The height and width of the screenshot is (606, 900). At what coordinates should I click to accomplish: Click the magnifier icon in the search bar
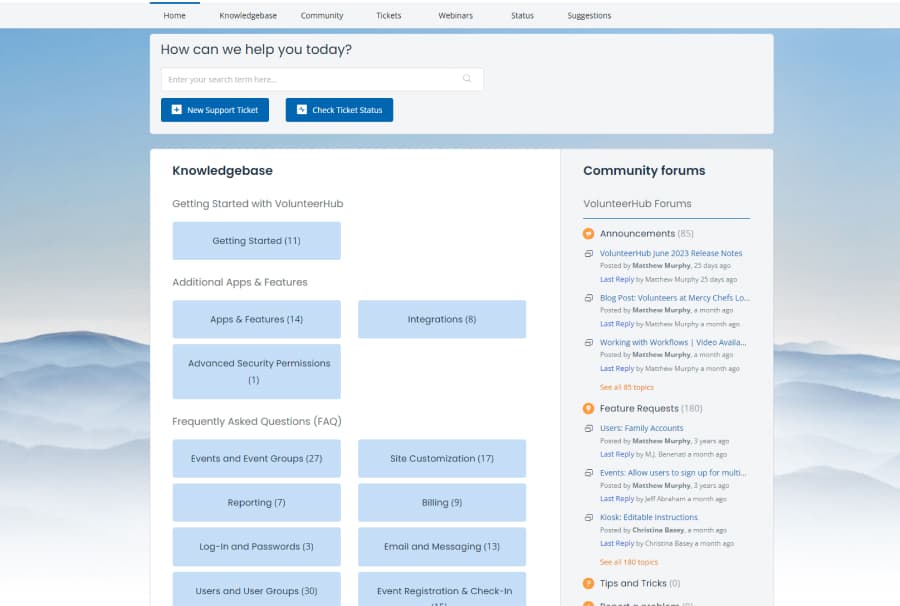click(x=467, y=78)
